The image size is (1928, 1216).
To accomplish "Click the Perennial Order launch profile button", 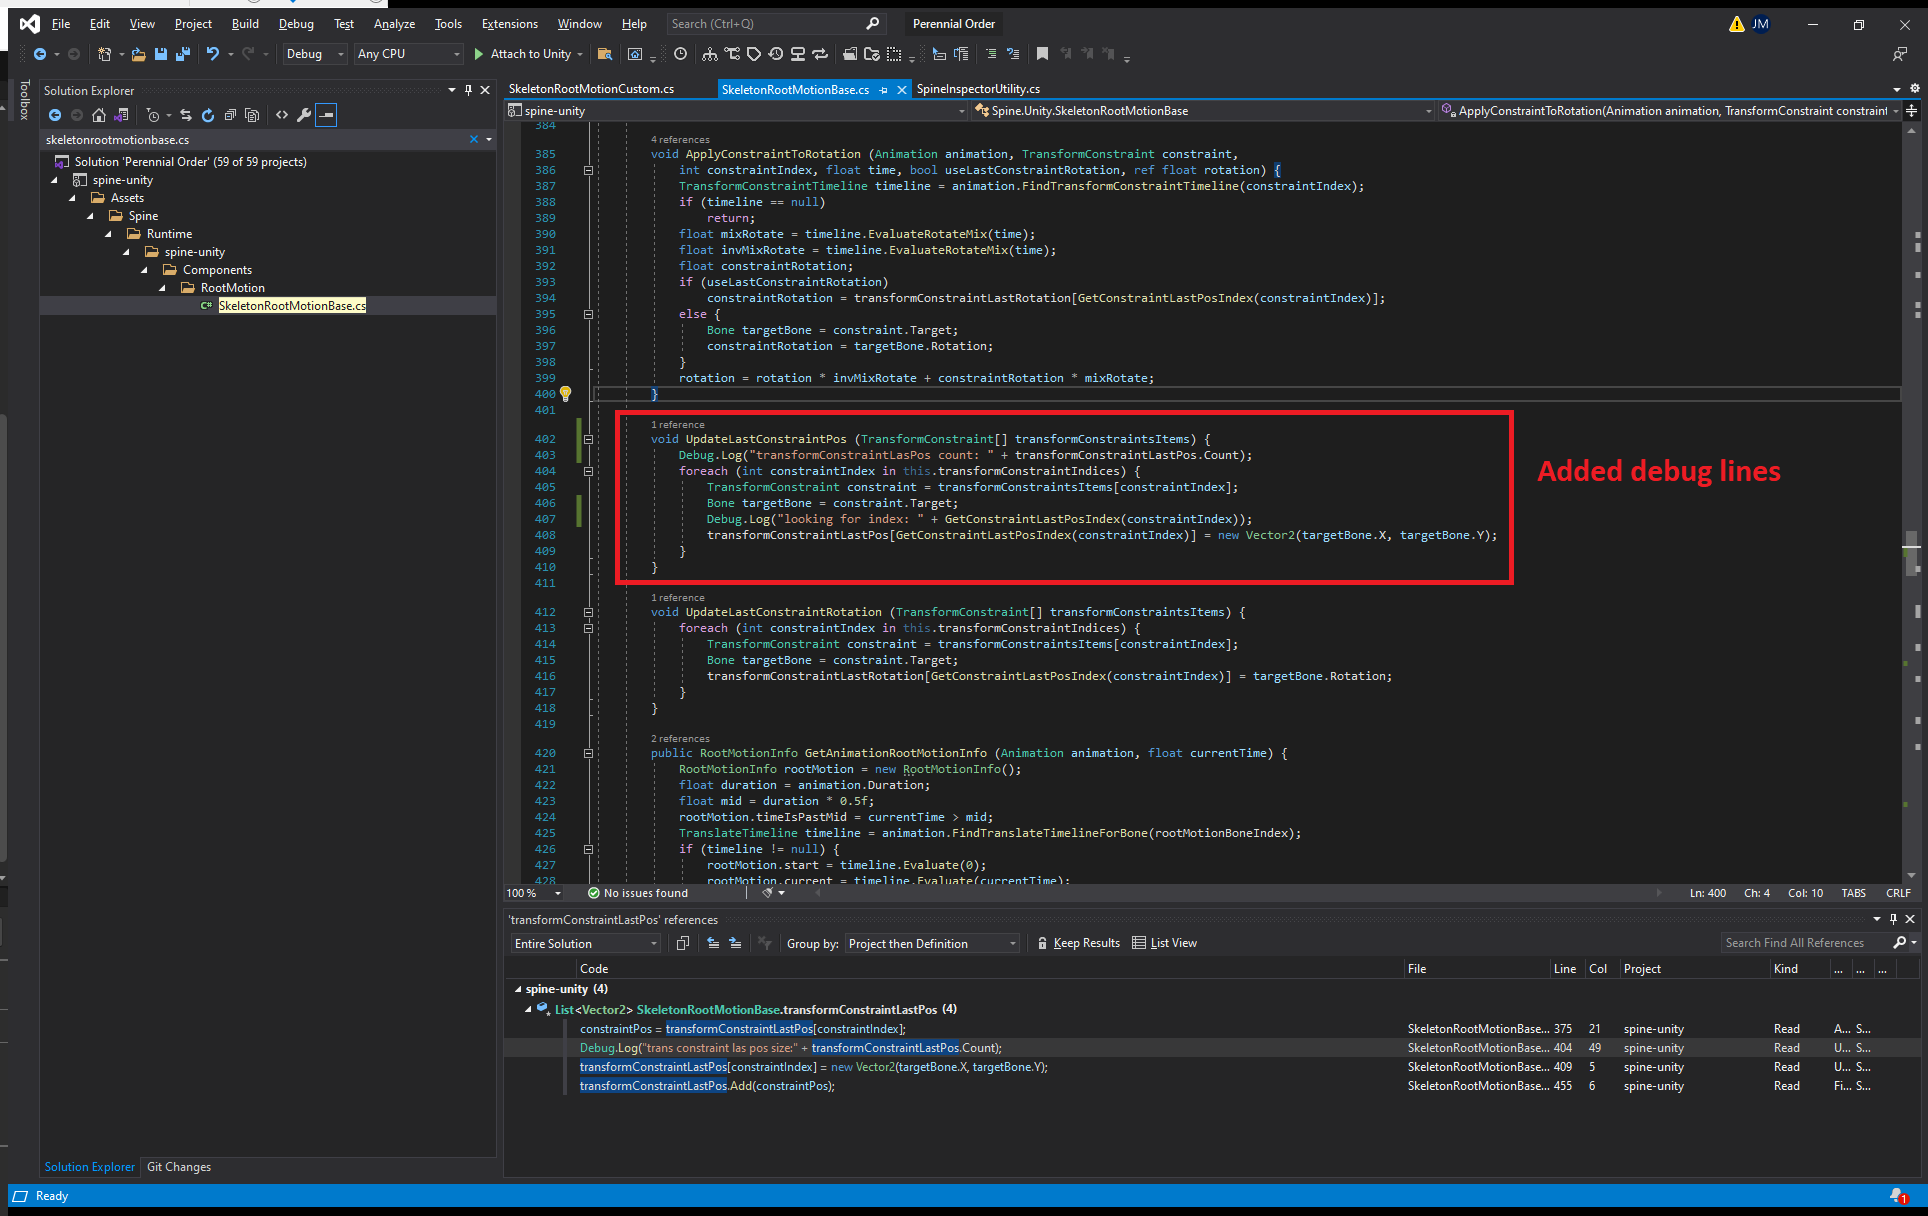I will pyautogui.click(x=952, y=23).
